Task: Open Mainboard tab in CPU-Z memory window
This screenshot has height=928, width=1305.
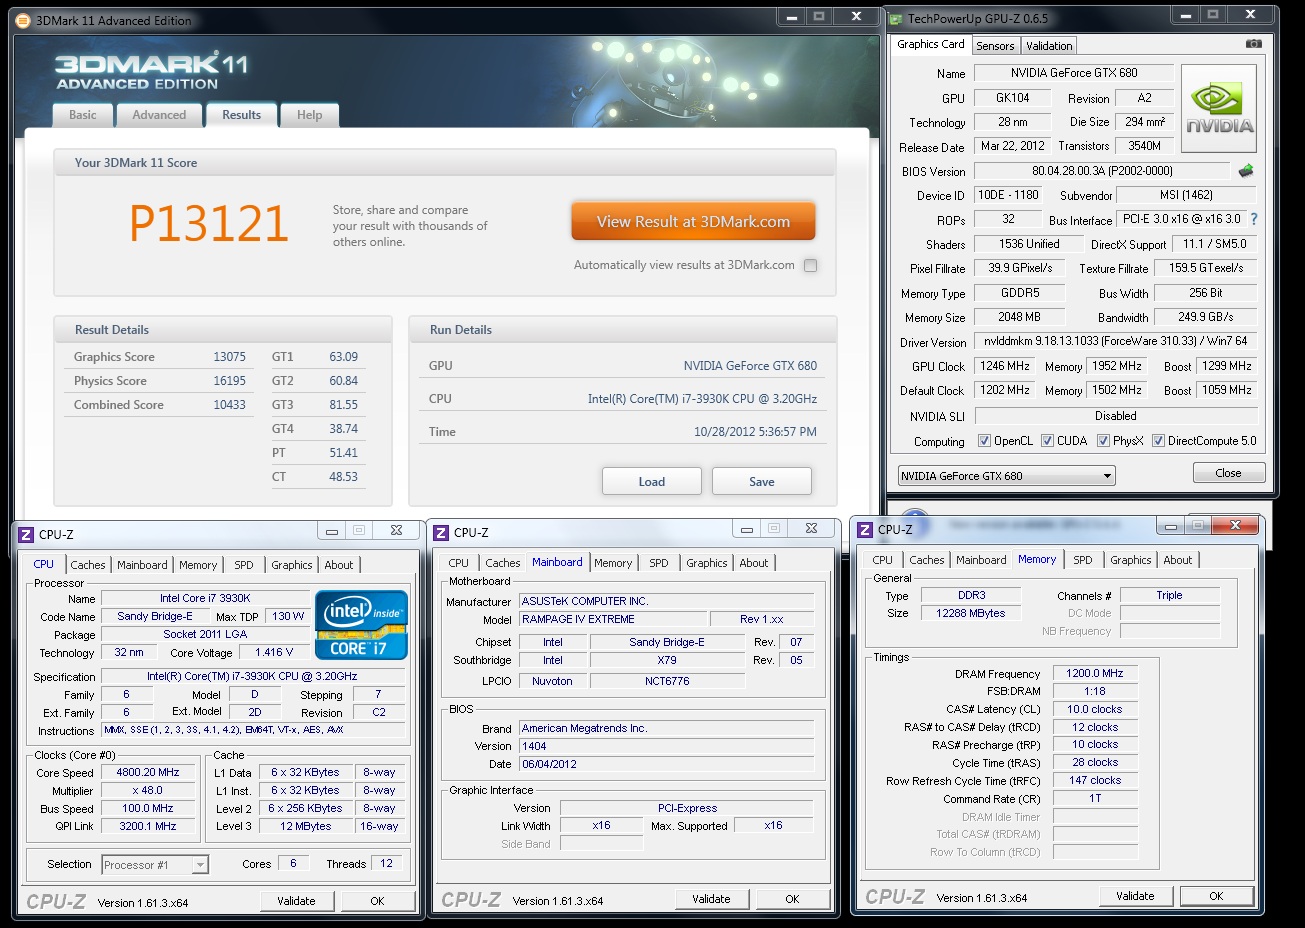Action: click(981, 560)
